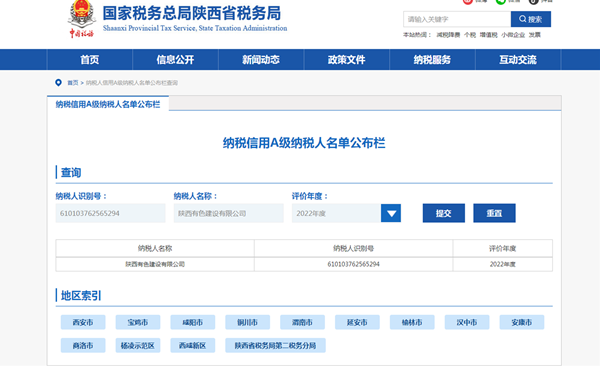Open the 首页 nav menu
This screenshot has height=366, width=600.
coord(90,60)
